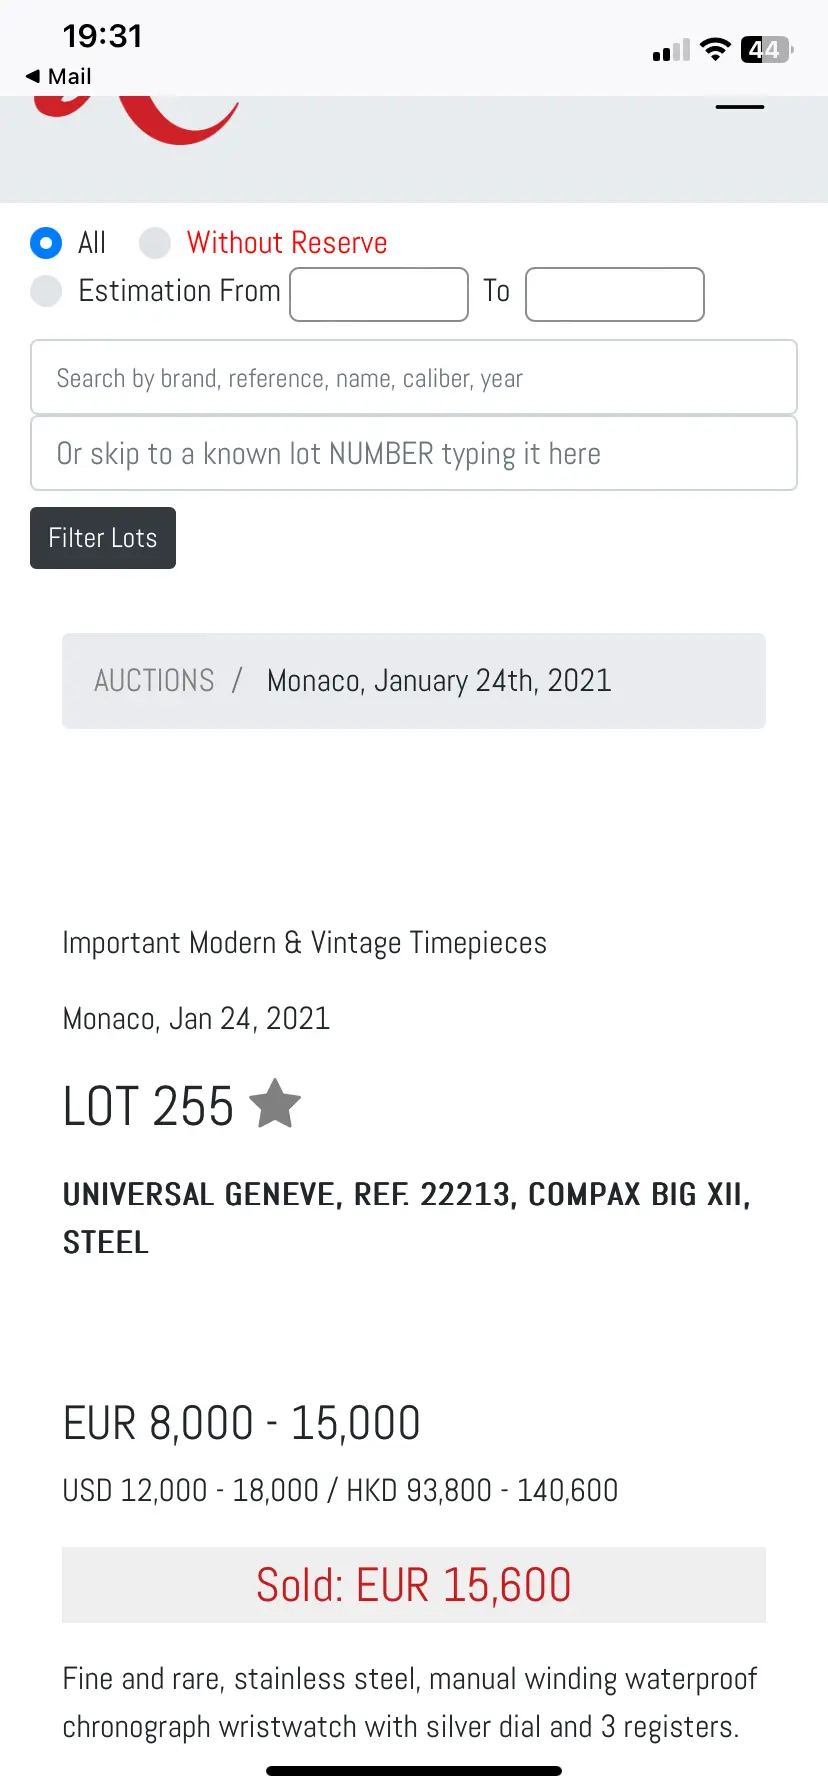828x1792 pixels.
Task: Click the search by brand, reference field
Action: click(x=414, y=378)
